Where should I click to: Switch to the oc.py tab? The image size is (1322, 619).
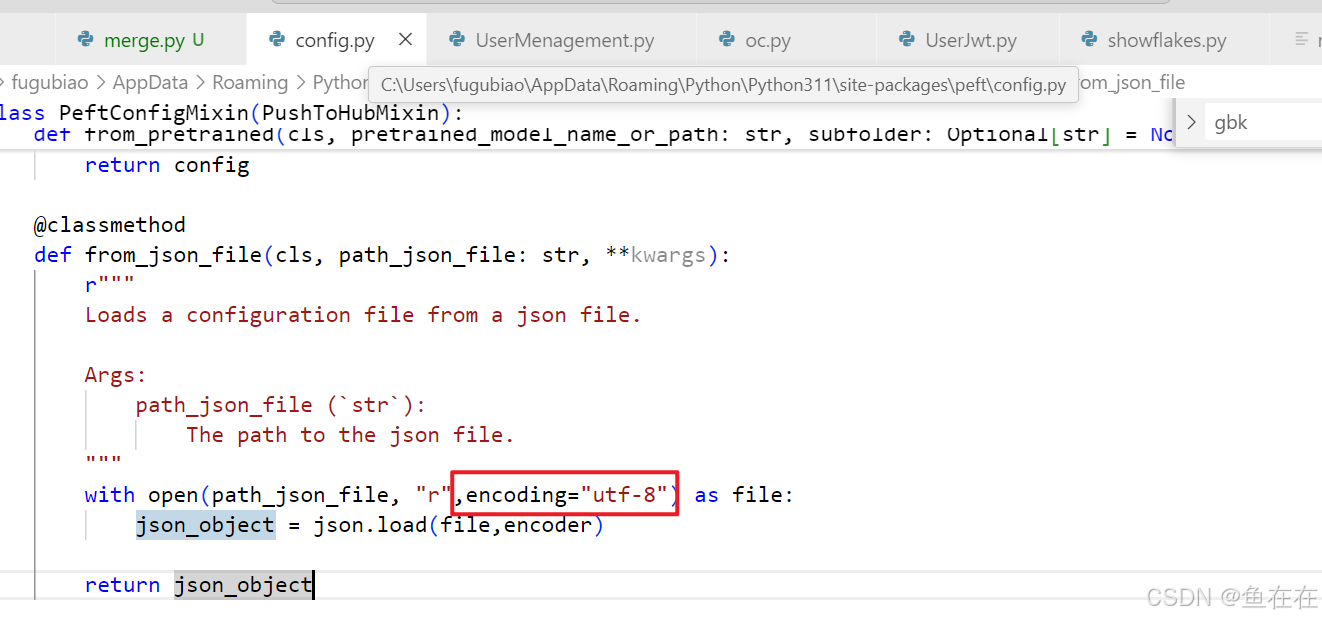tap(765, 40)
